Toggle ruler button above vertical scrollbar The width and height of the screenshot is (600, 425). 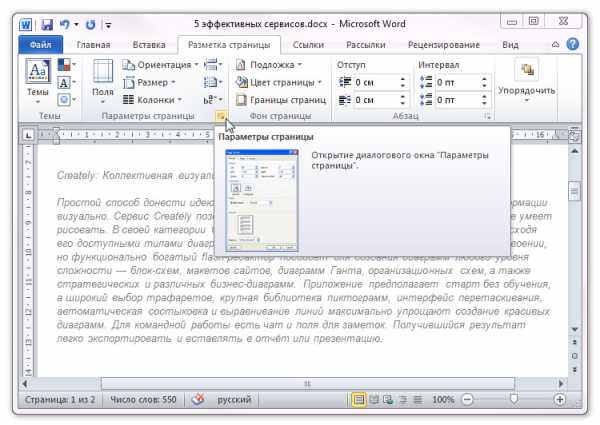(x=574, y=134)
